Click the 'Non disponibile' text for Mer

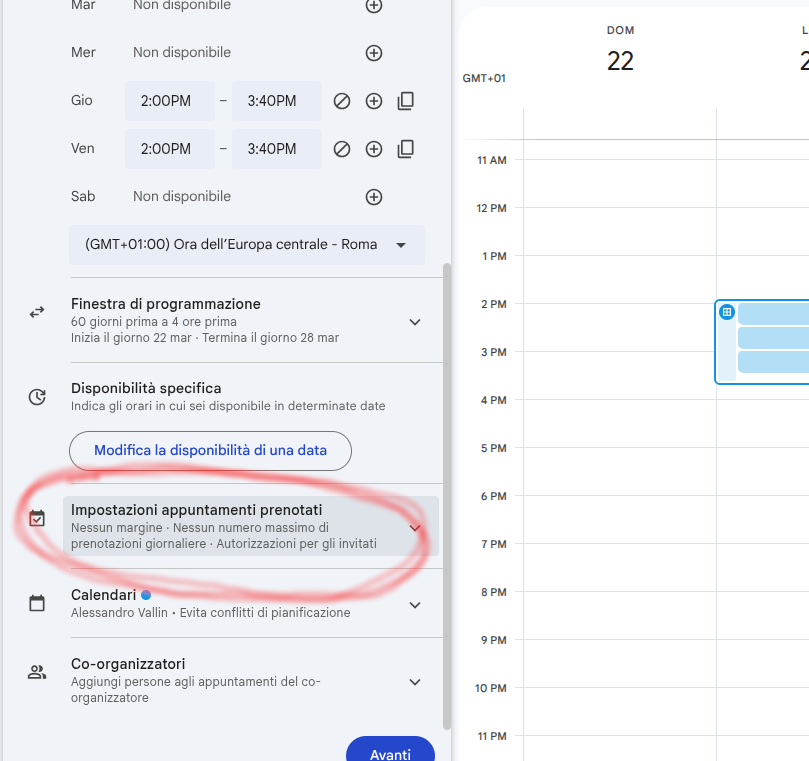[182, 53]
